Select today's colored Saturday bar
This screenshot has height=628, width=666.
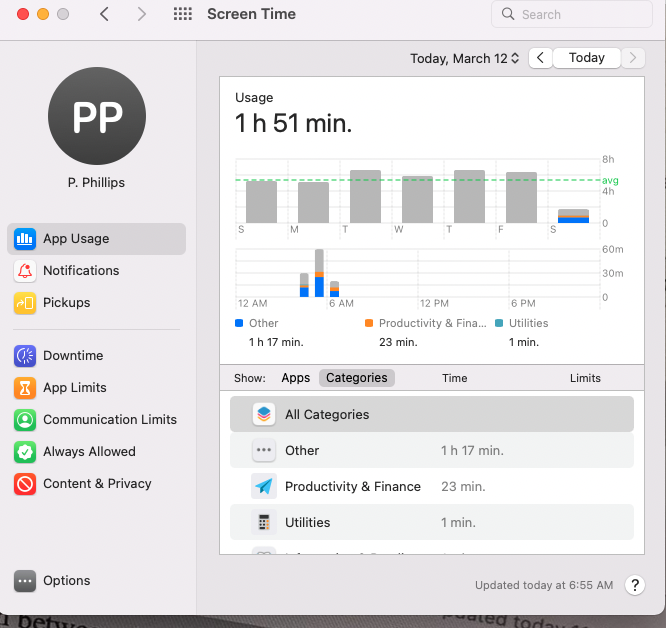(x=573, y=216)
